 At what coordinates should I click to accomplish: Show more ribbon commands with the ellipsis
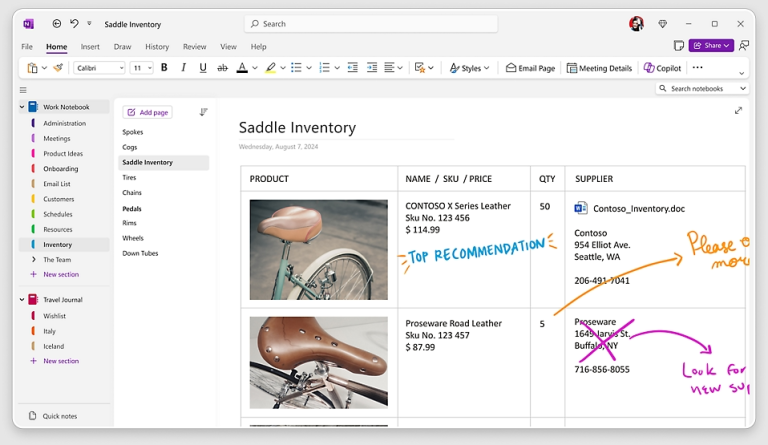(698, 68)
